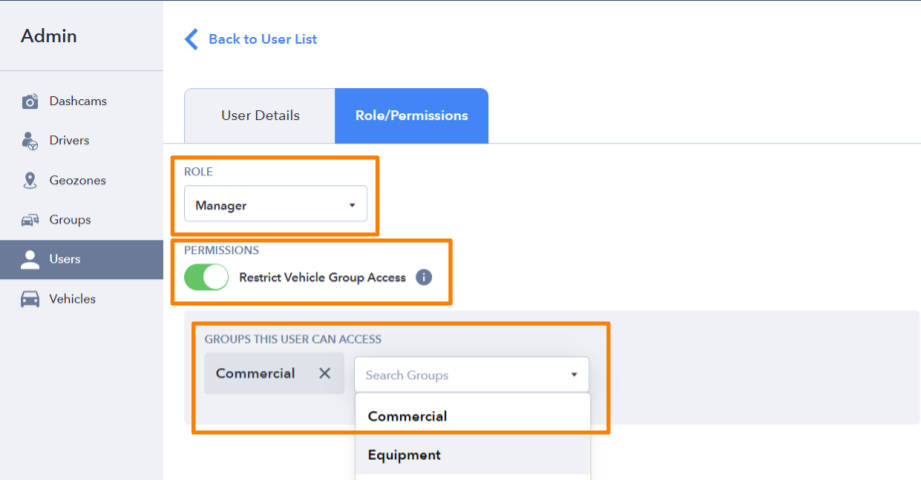Click the blue back chevron arrow
This screenshot has width=921, height=480.
(191, 39)
